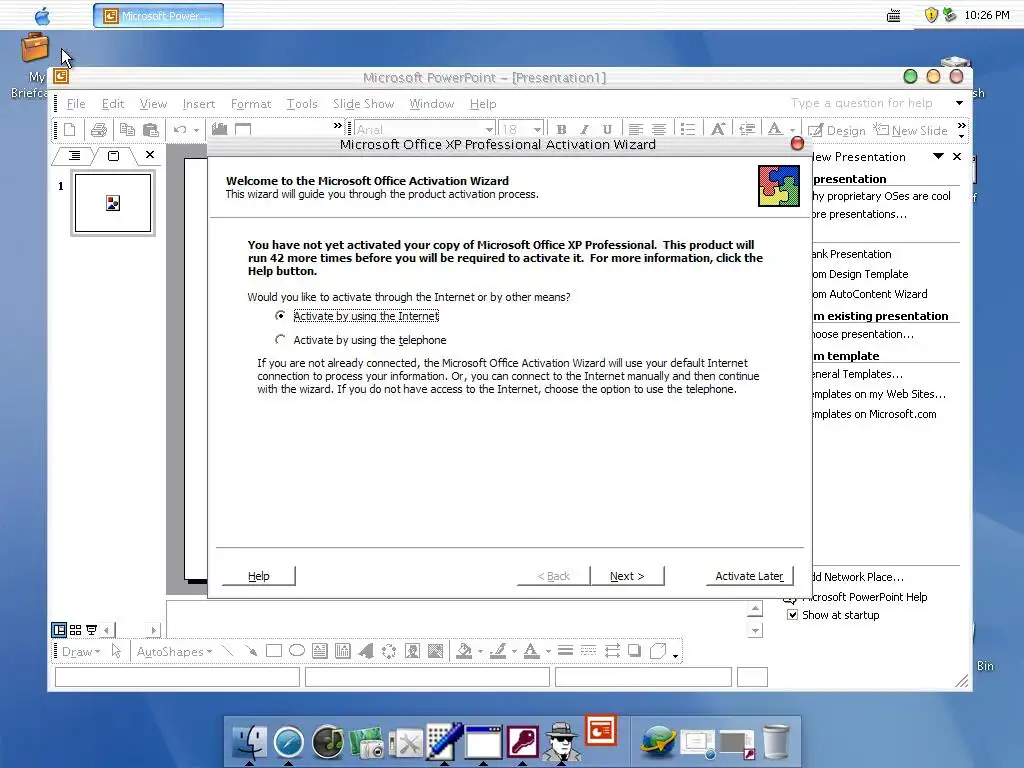The image size is (1024, 768).
Task: Click the New Slide toolbar button
Action: (911, 130)
